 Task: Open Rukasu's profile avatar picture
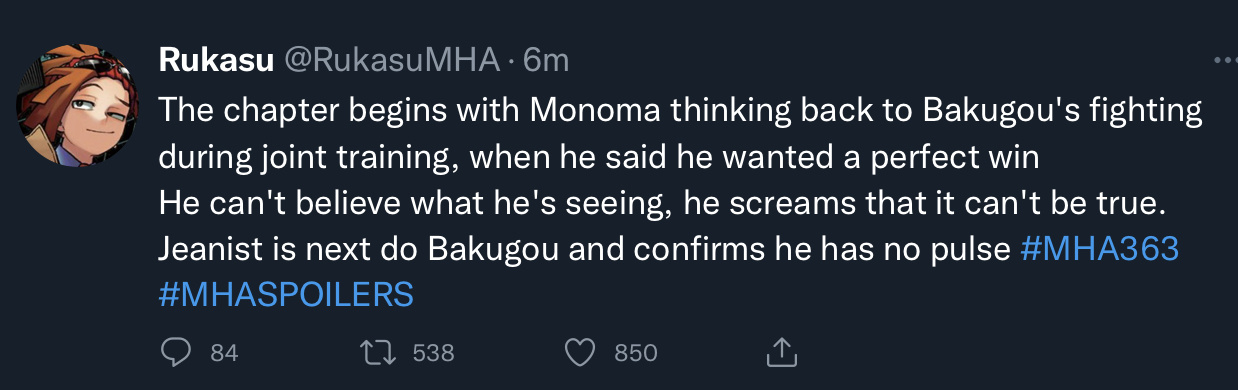(78, 105)
